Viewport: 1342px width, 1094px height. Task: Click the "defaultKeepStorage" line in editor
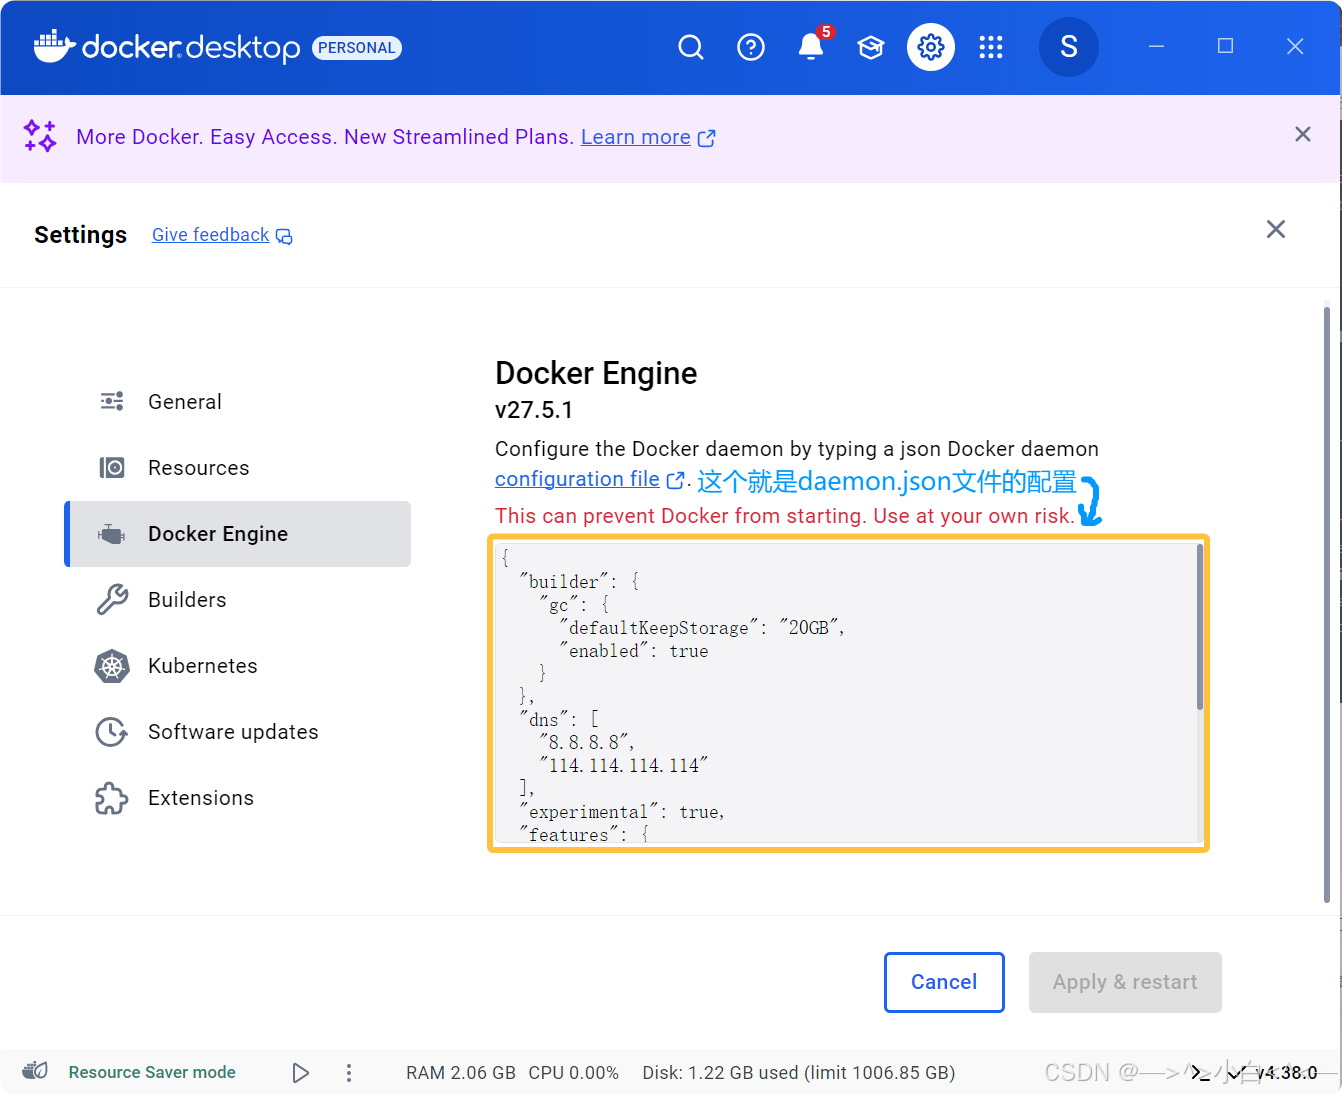point(702,628)
